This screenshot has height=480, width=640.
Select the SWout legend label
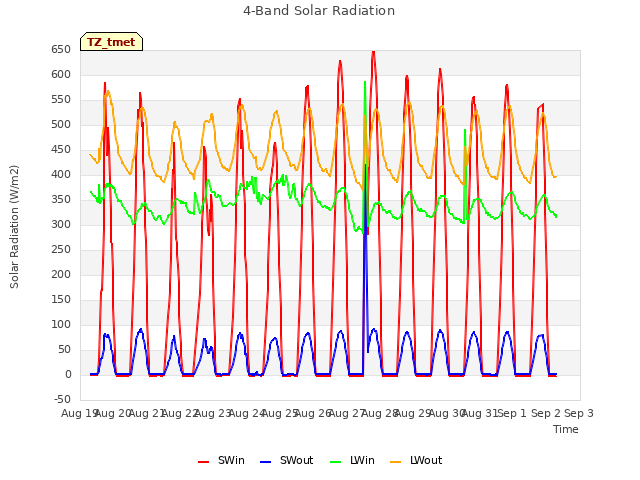coord(296,460)
